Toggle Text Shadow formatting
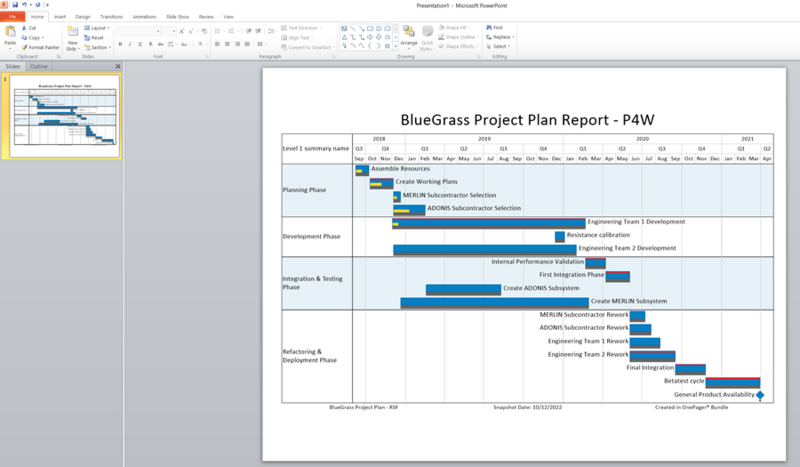The width and height of the screenshot is (800, 467). pos(151,44)
